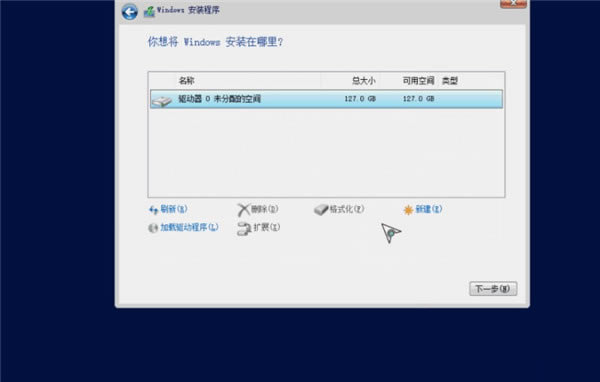
Task: Click the 名称 column header
Action: click(x=186, y=81)
